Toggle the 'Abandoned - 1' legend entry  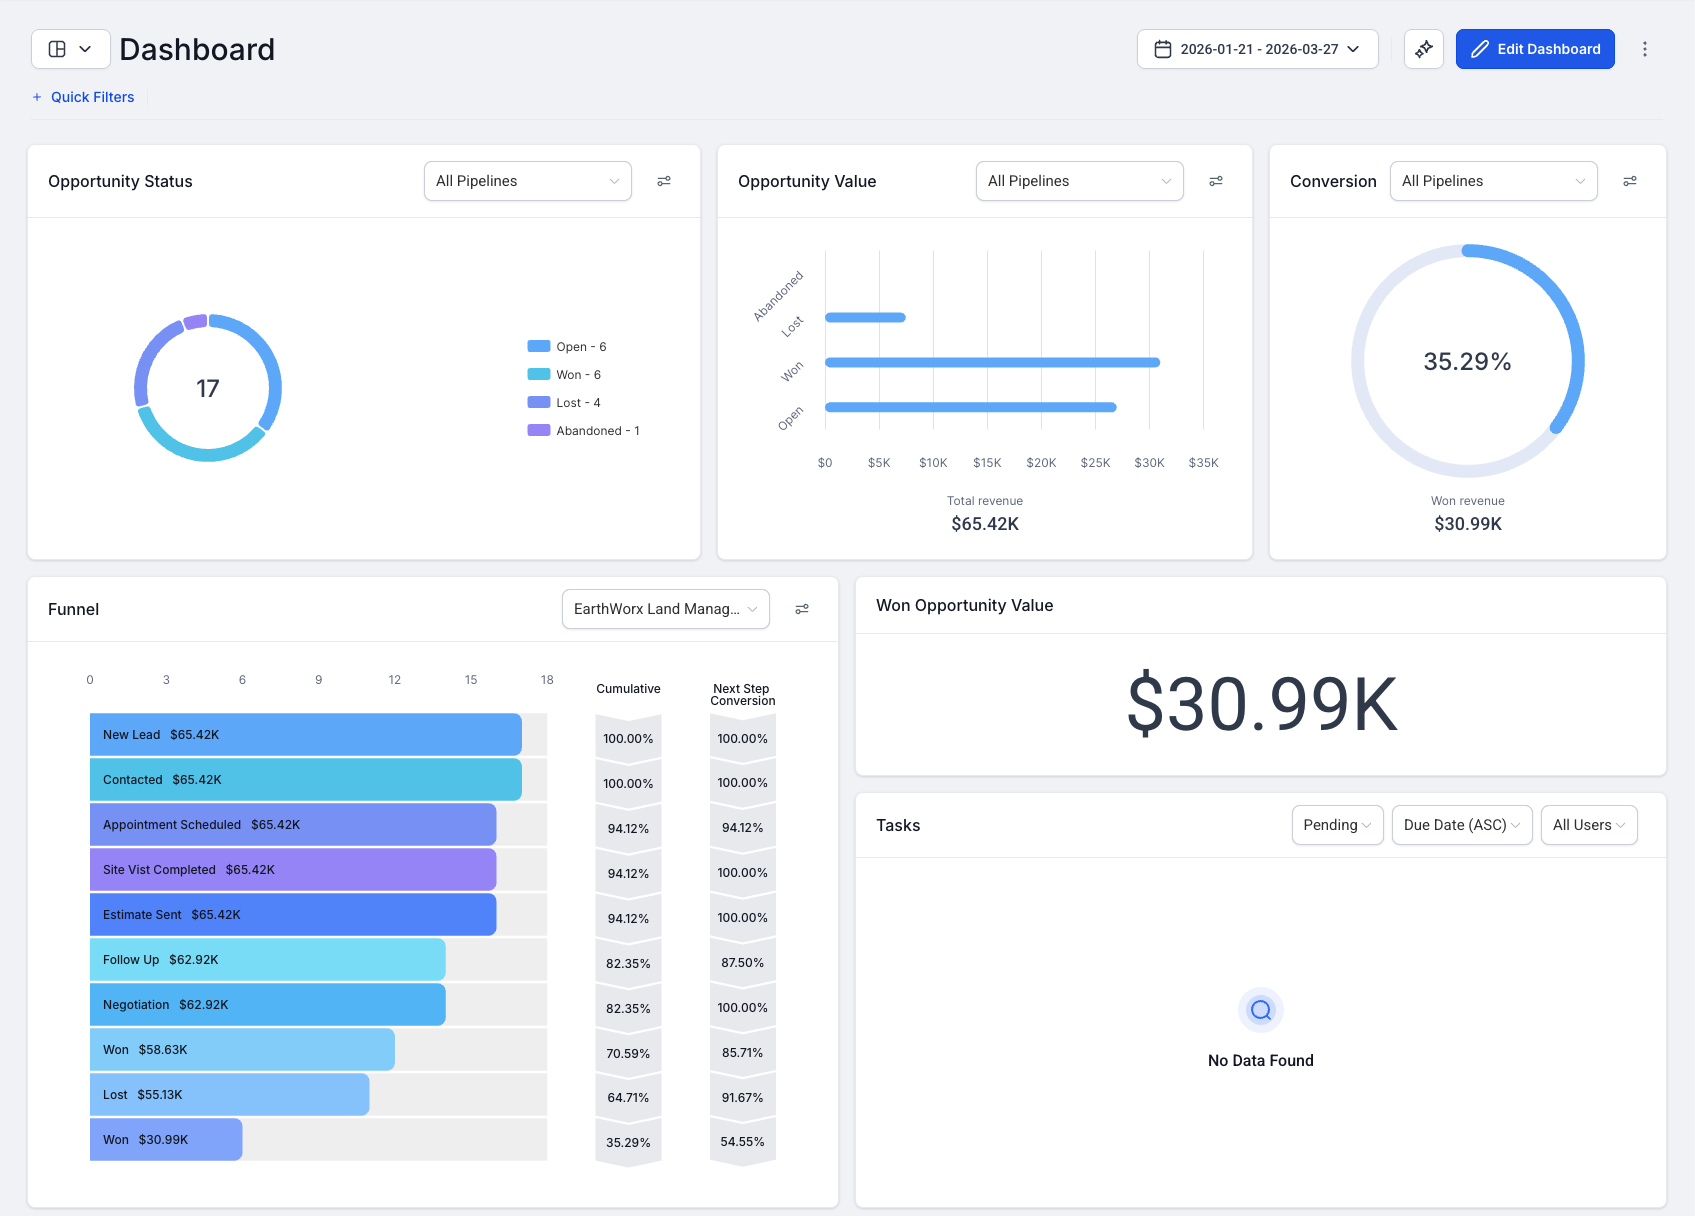597,430
